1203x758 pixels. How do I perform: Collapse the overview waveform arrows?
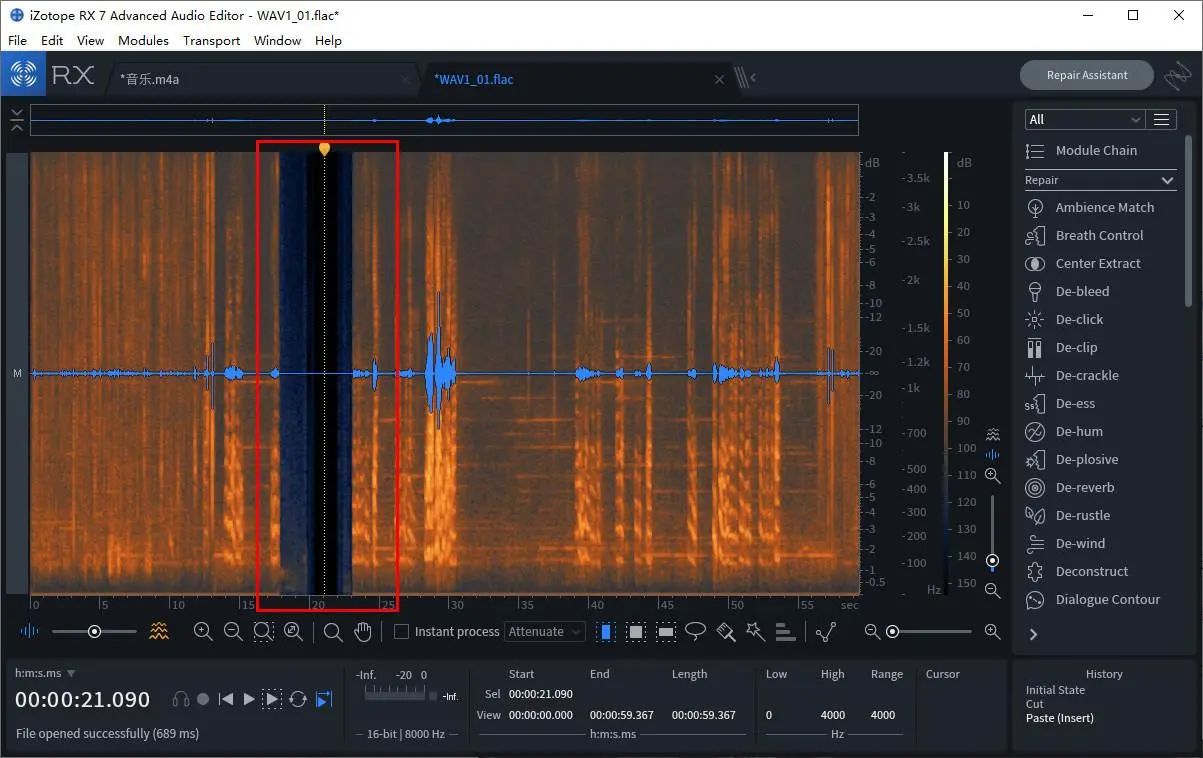click(x=17, y=120)
